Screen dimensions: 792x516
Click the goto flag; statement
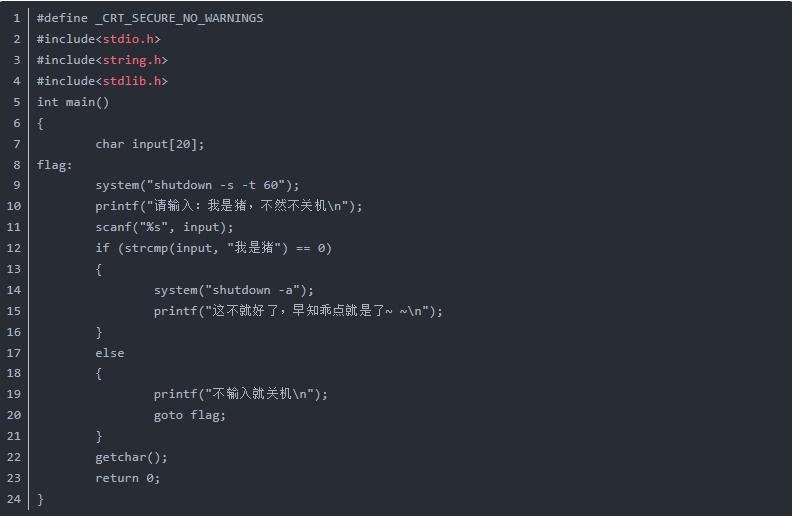point(190,415)
